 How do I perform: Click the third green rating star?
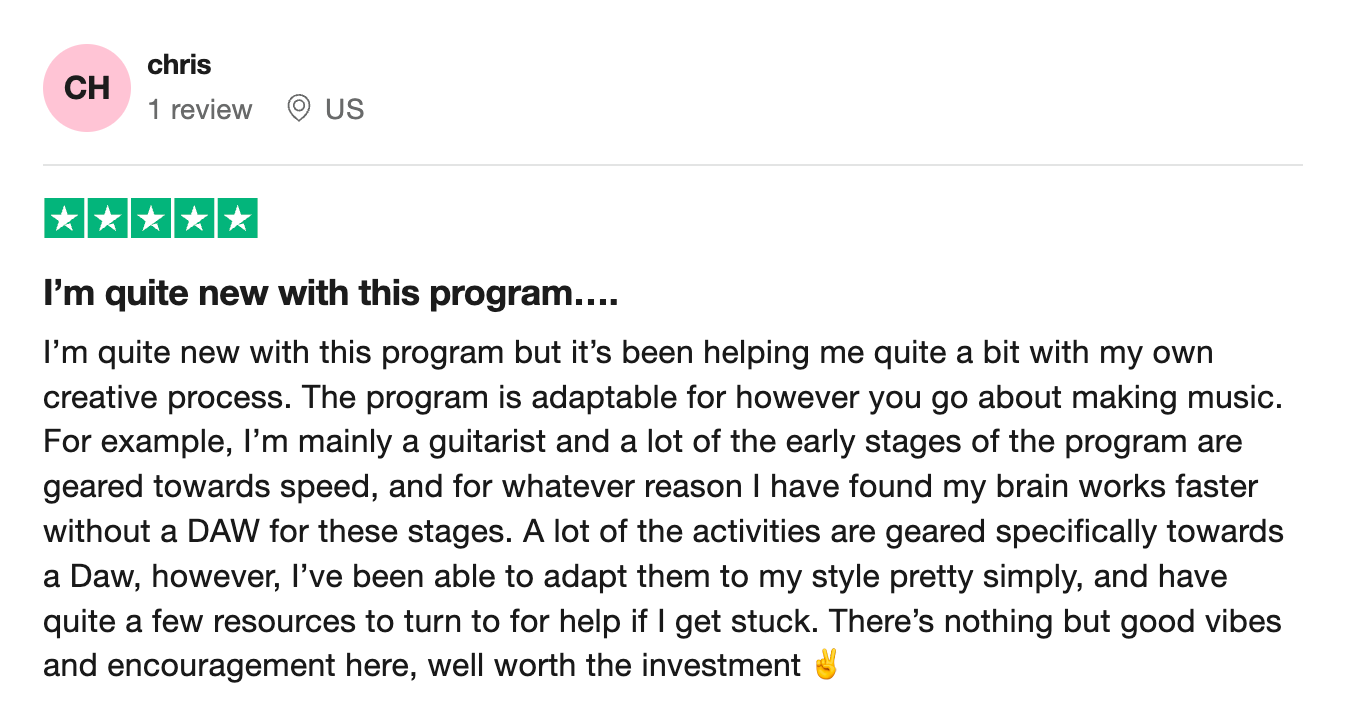pyautogui.click(x=151, y=219)
